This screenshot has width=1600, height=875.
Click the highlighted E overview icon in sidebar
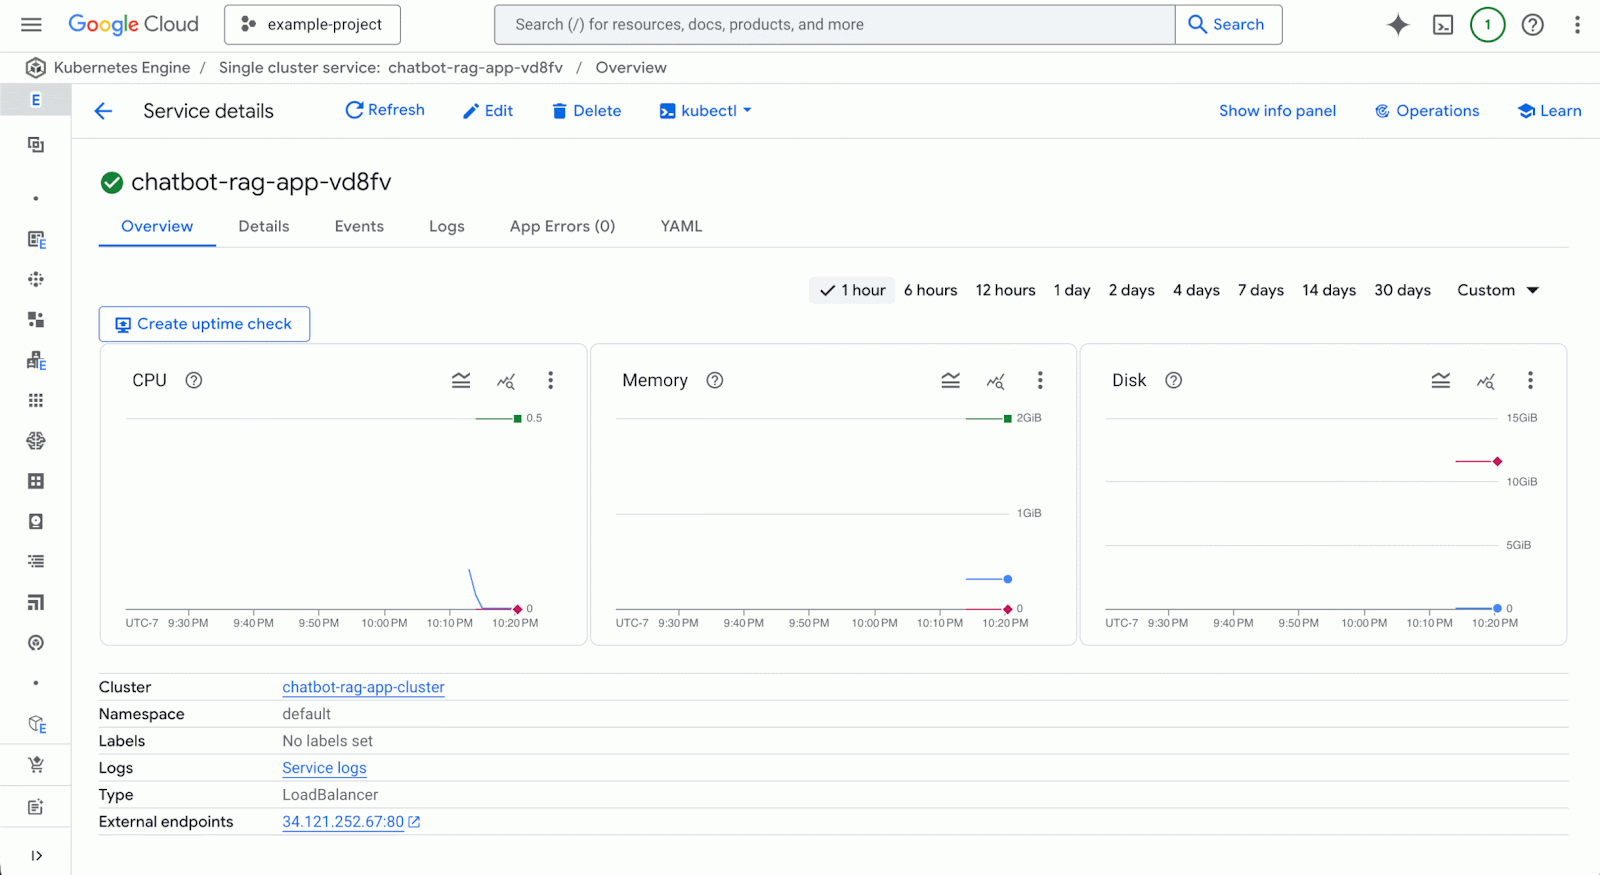click(x=36, y=100)
